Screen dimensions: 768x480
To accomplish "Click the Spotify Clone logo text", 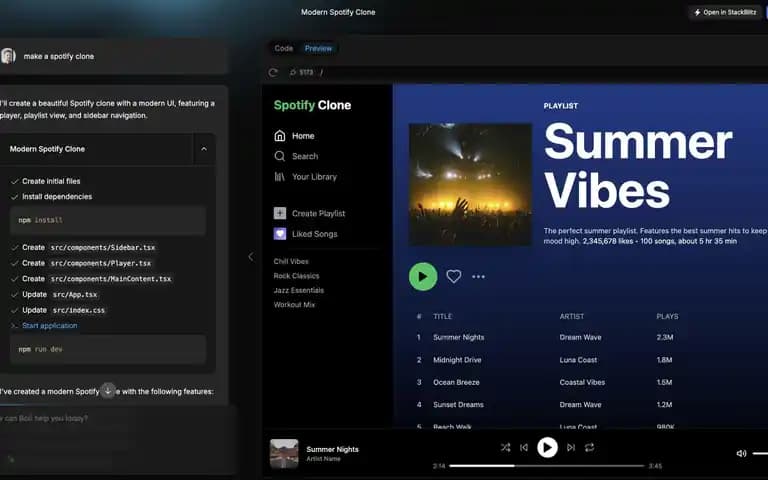I will pos(312,105).
